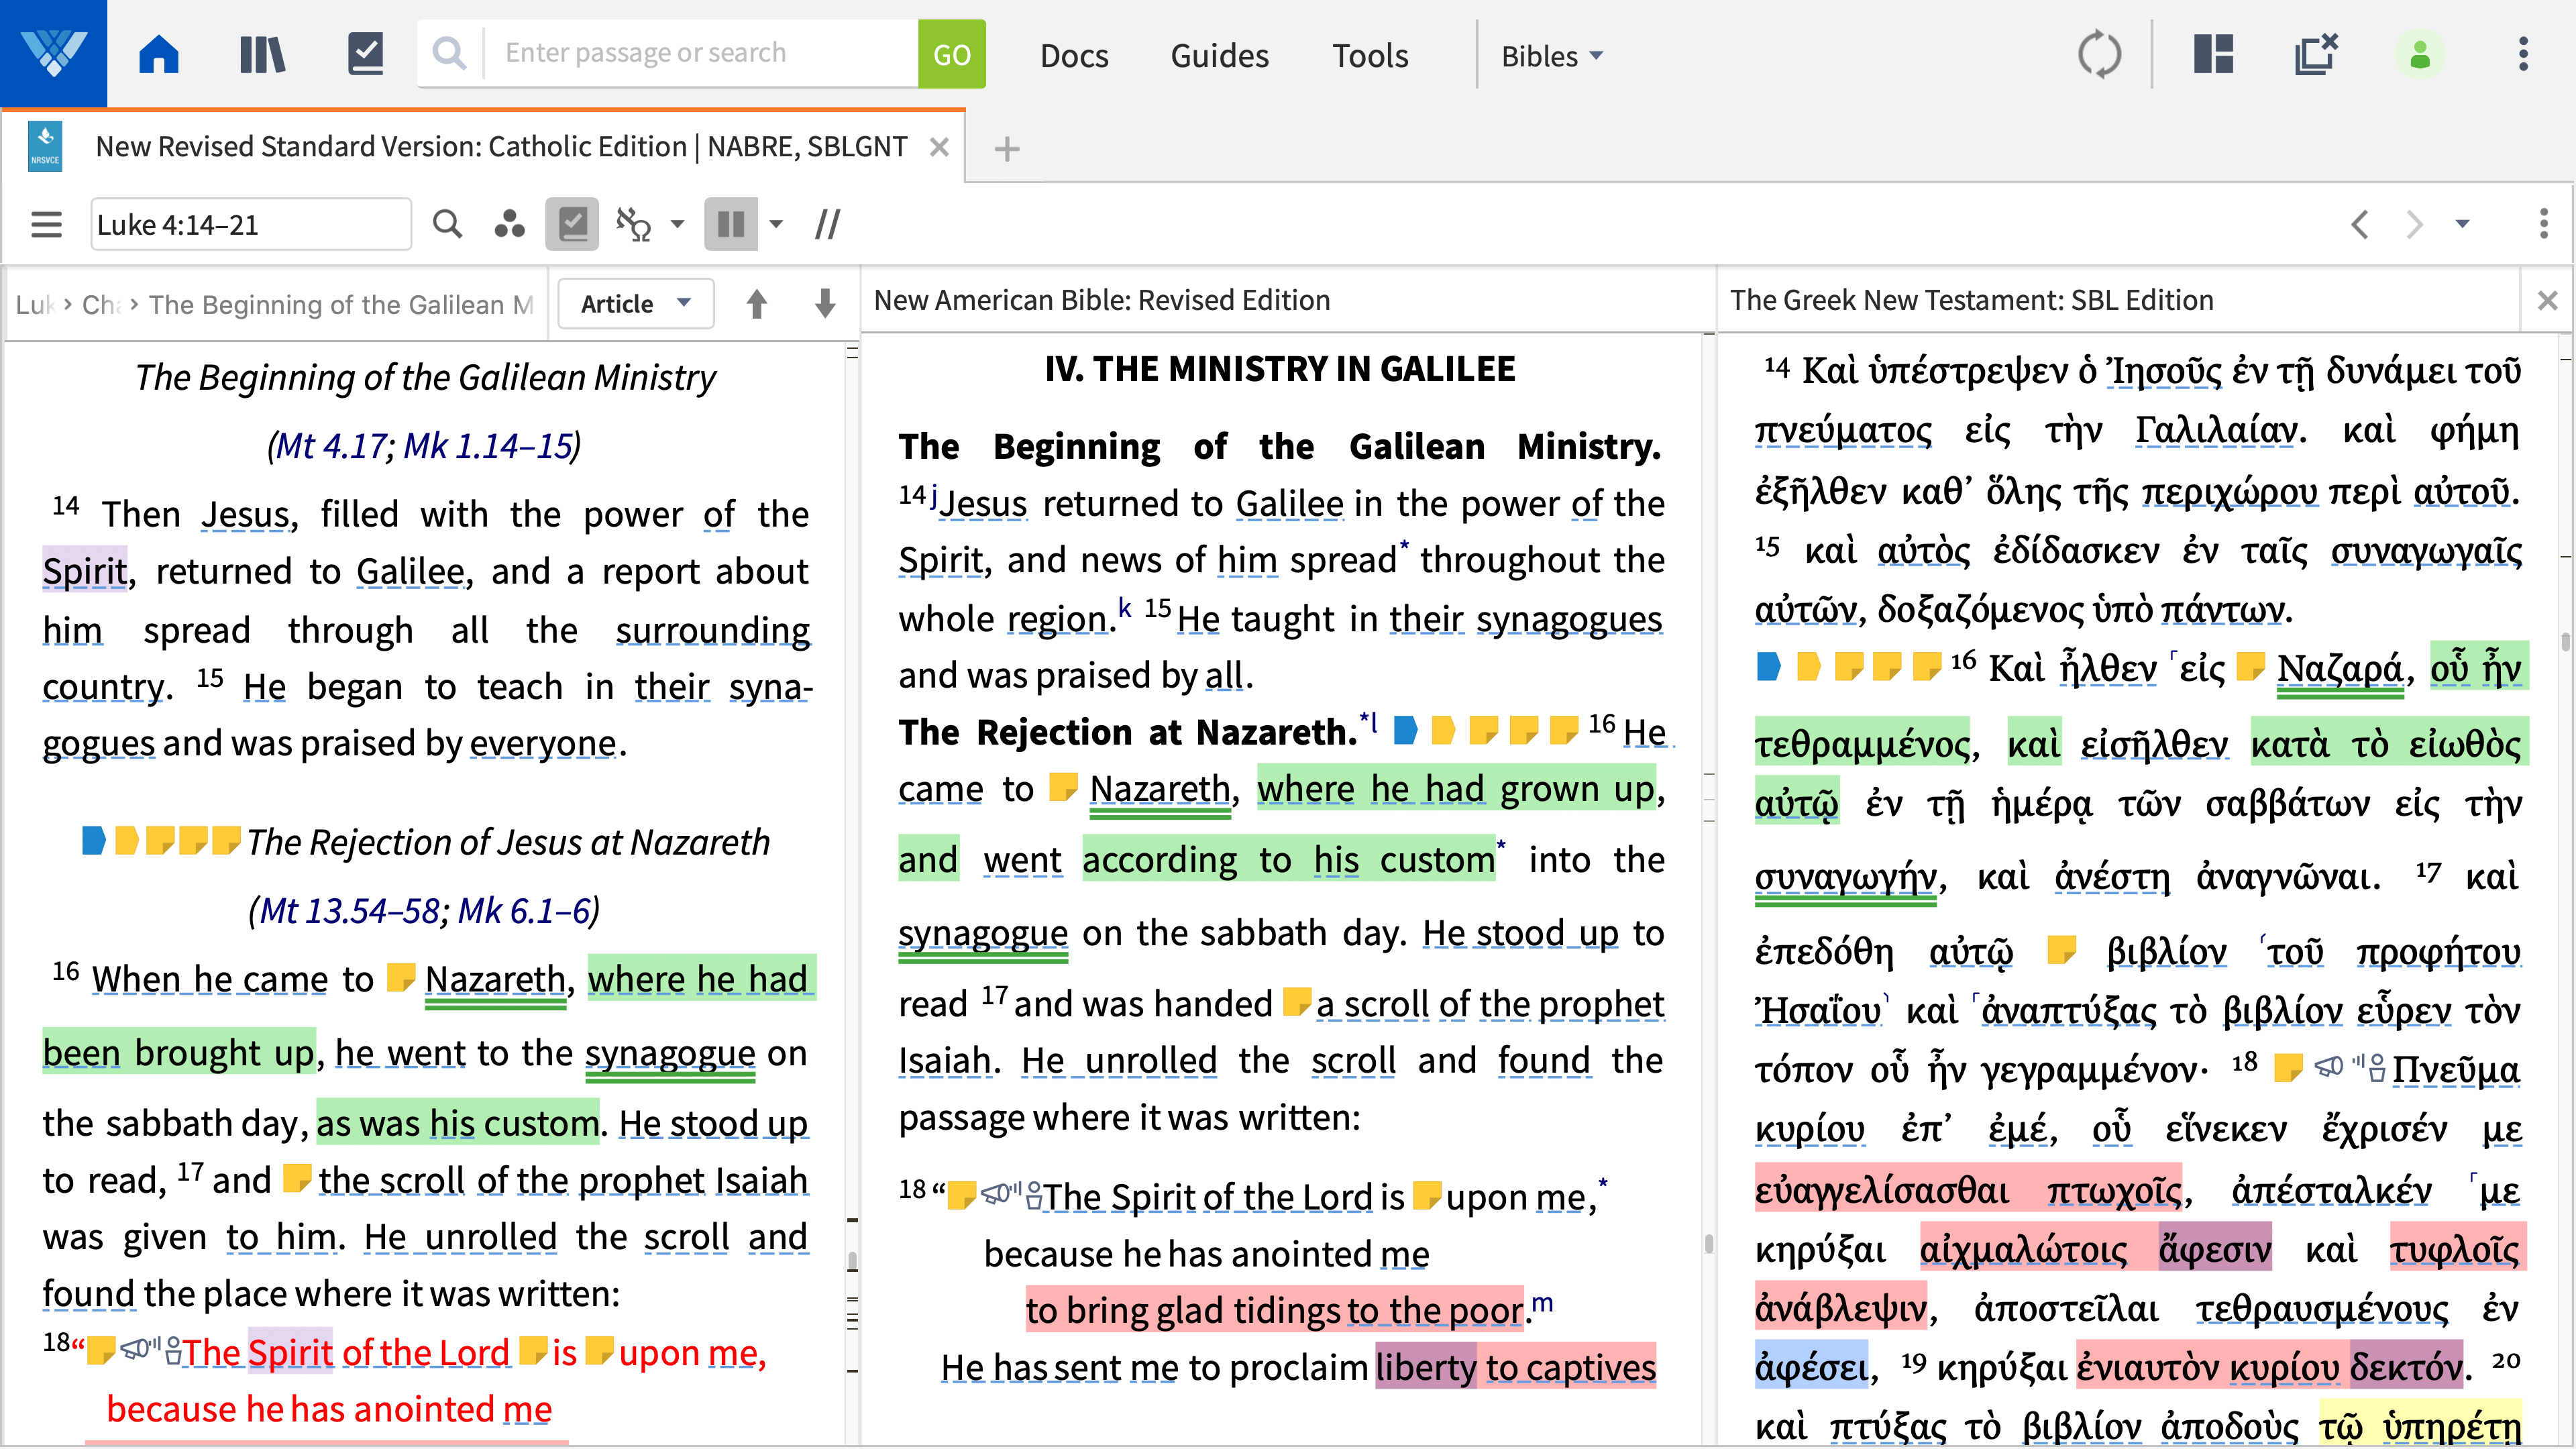Open the history dropdown arrow

(x=2463, y=224)
